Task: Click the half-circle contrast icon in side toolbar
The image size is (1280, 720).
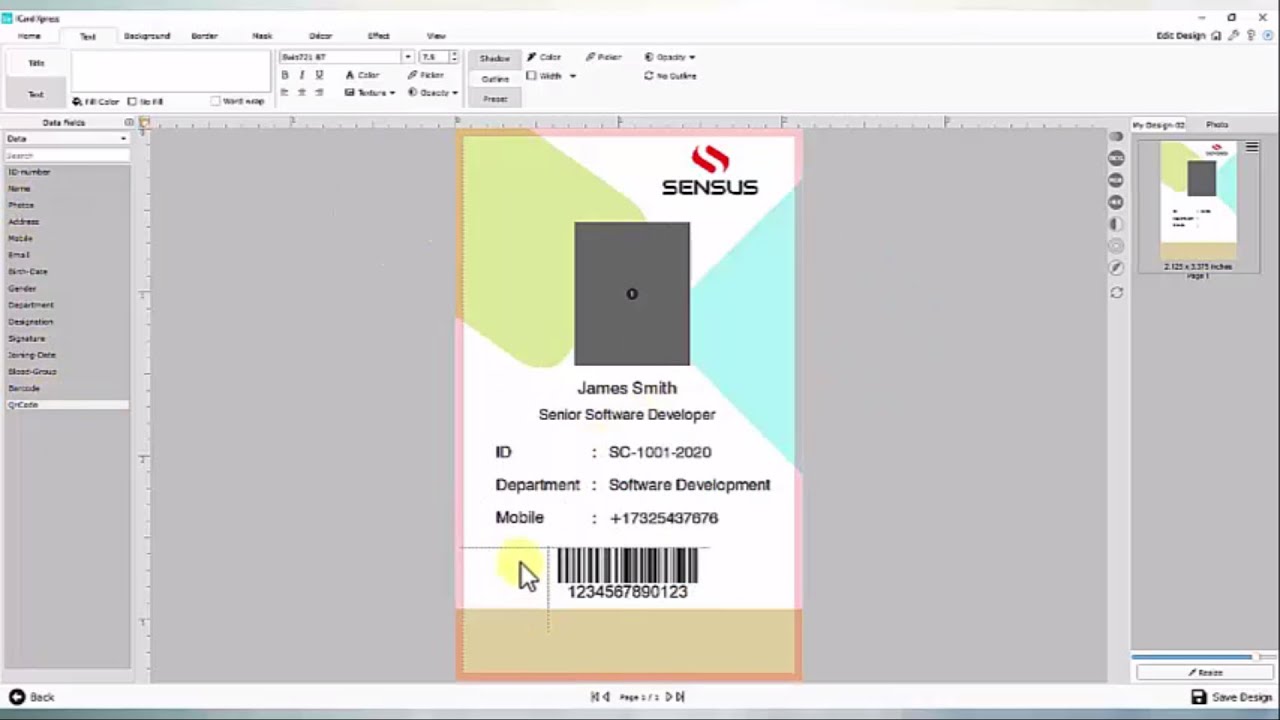Action: point(1117,224)
